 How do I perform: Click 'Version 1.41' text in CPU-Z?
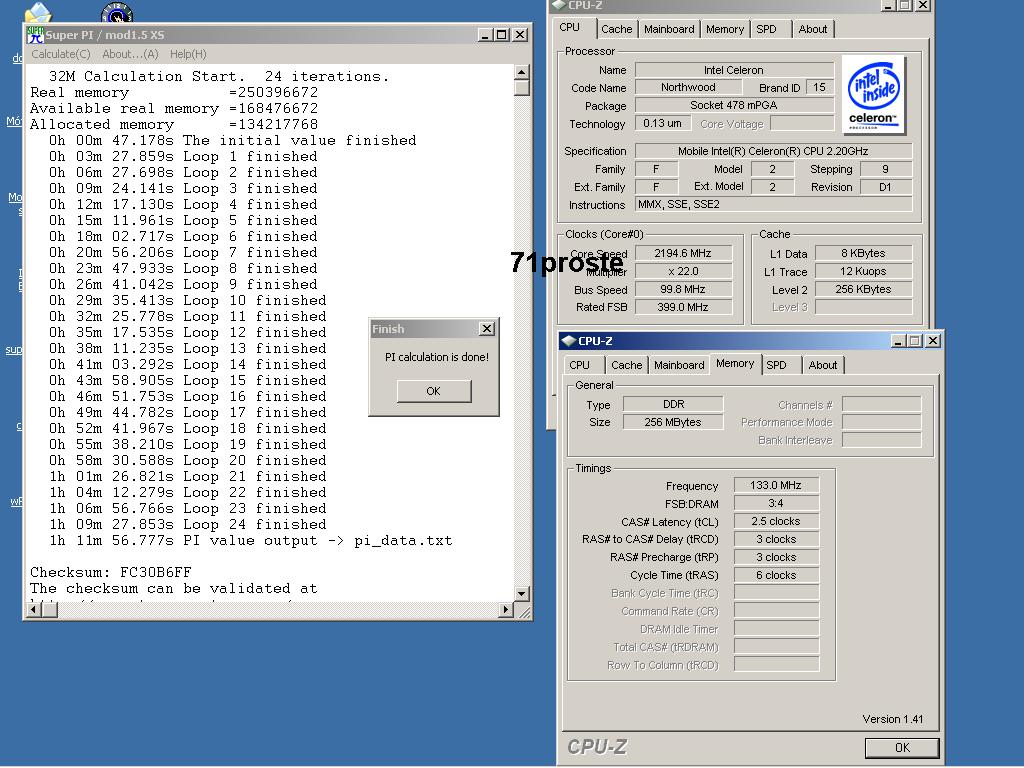tap(893, 719)
